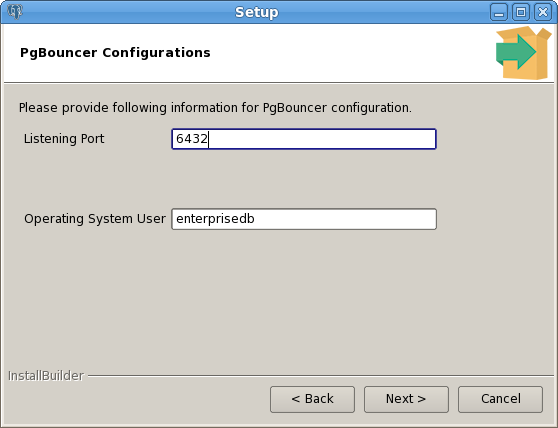Click the installer box arrow icon

[523, 53]
